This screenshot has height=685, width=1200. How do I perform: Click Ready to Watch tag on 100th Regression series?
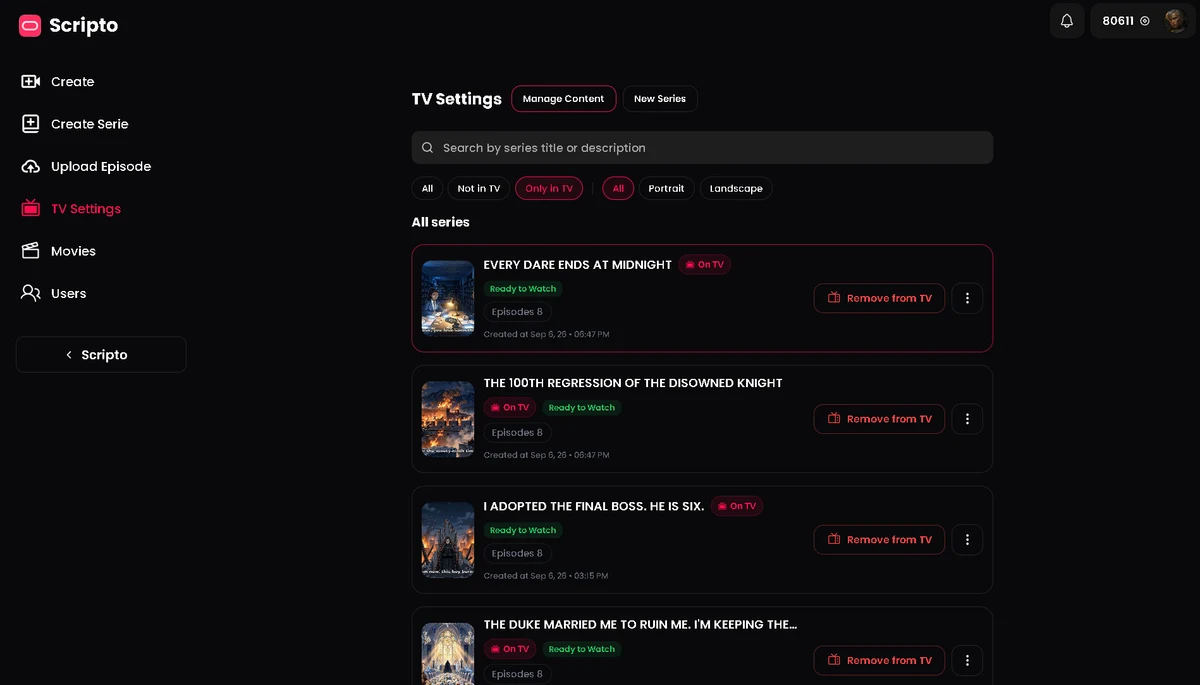coord(582,408)
